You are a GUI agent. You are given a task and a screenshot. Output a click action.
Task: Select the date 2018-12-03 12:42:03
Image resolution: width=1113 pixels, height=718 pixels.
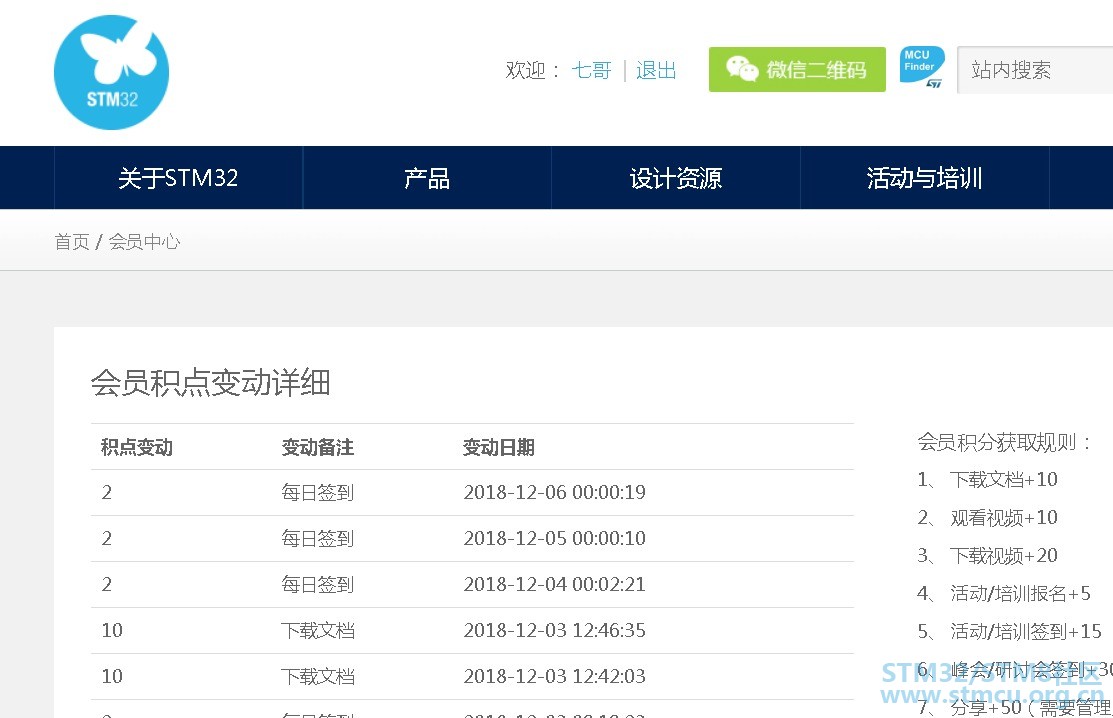point(554,676)
